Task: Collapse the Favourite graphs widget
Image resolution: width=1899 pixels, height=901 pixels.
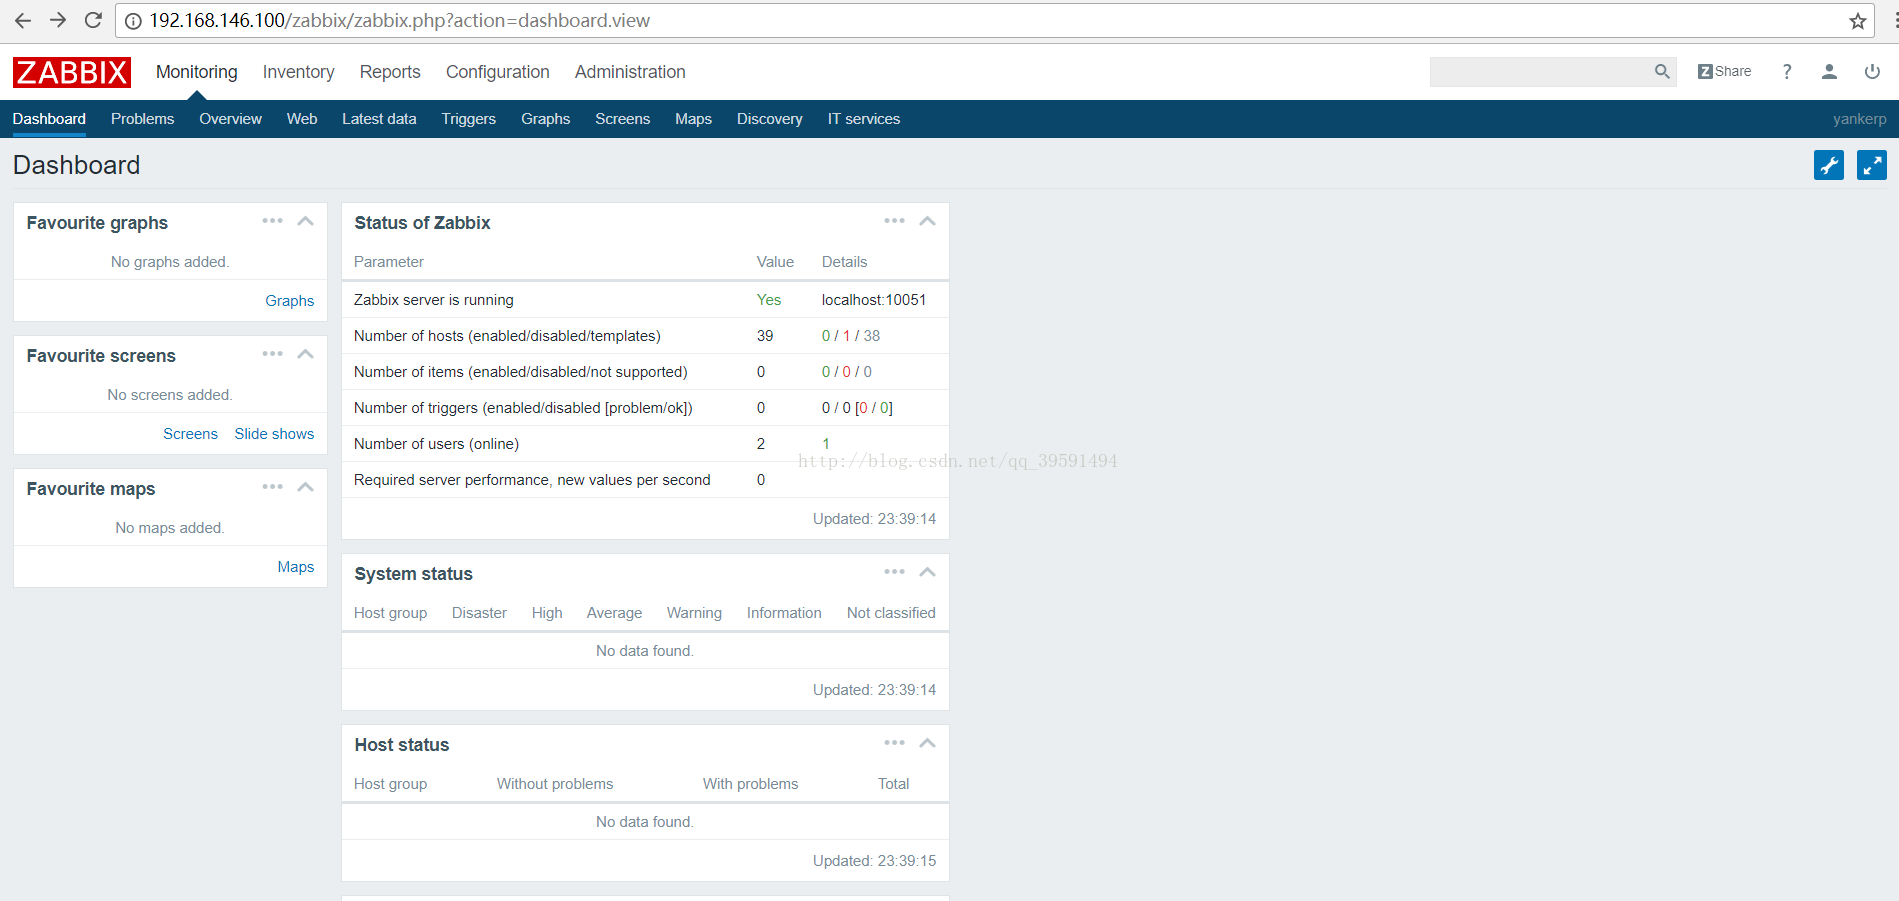Action: point(306,221)
